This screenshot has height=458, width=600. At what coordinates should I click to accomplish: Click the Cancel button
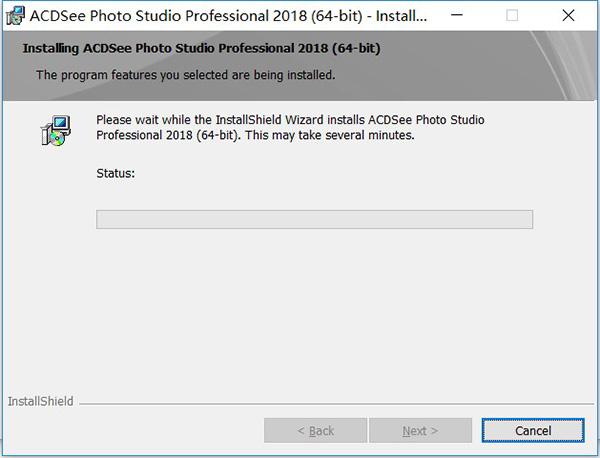point(533,430)
